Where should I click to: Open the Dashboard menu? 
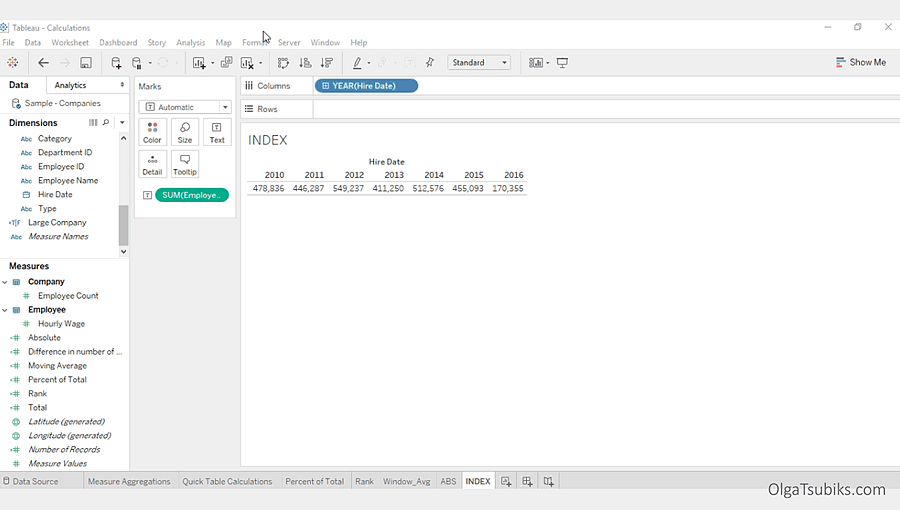[118, 42]
